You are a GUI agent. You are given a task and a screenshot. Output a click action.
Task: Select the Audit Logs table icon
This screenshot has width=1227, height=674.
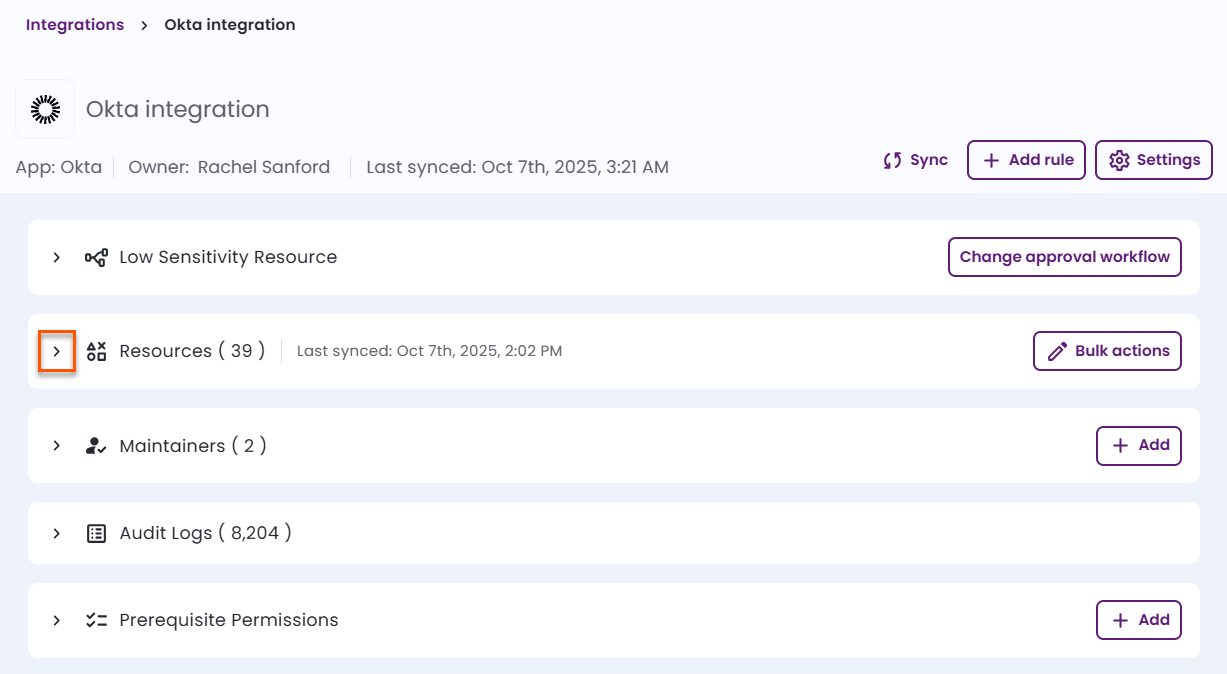click(x=95, y=533)
